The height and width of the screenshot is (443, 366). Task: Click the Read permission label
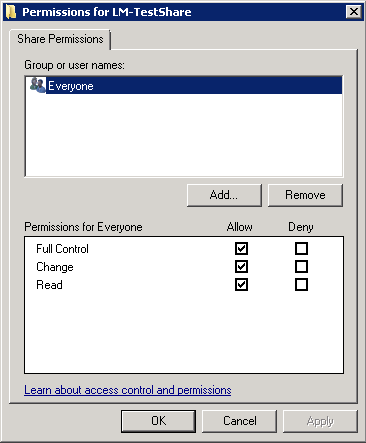pos(49,285)
